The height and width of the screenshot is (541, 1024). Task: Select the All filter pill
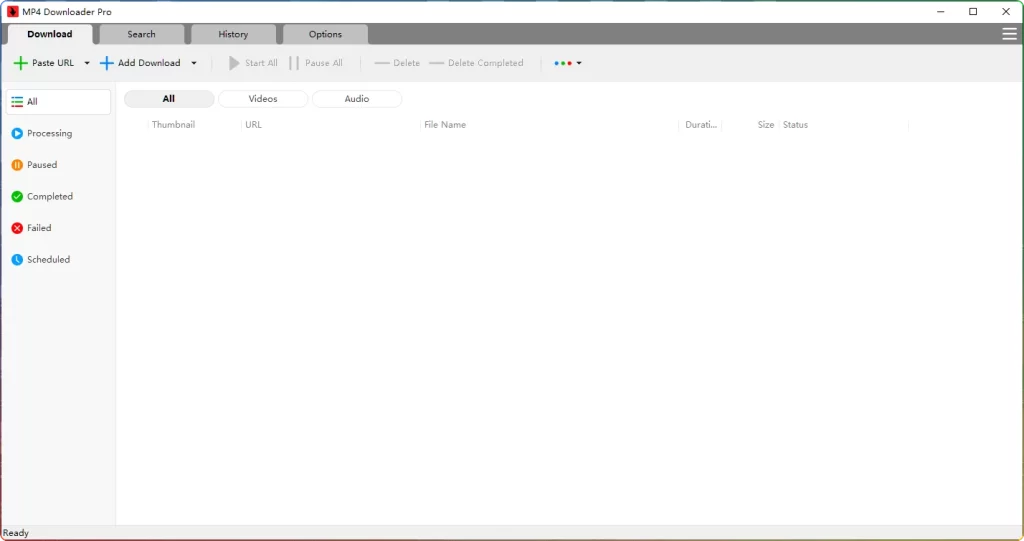pos(169,99)
